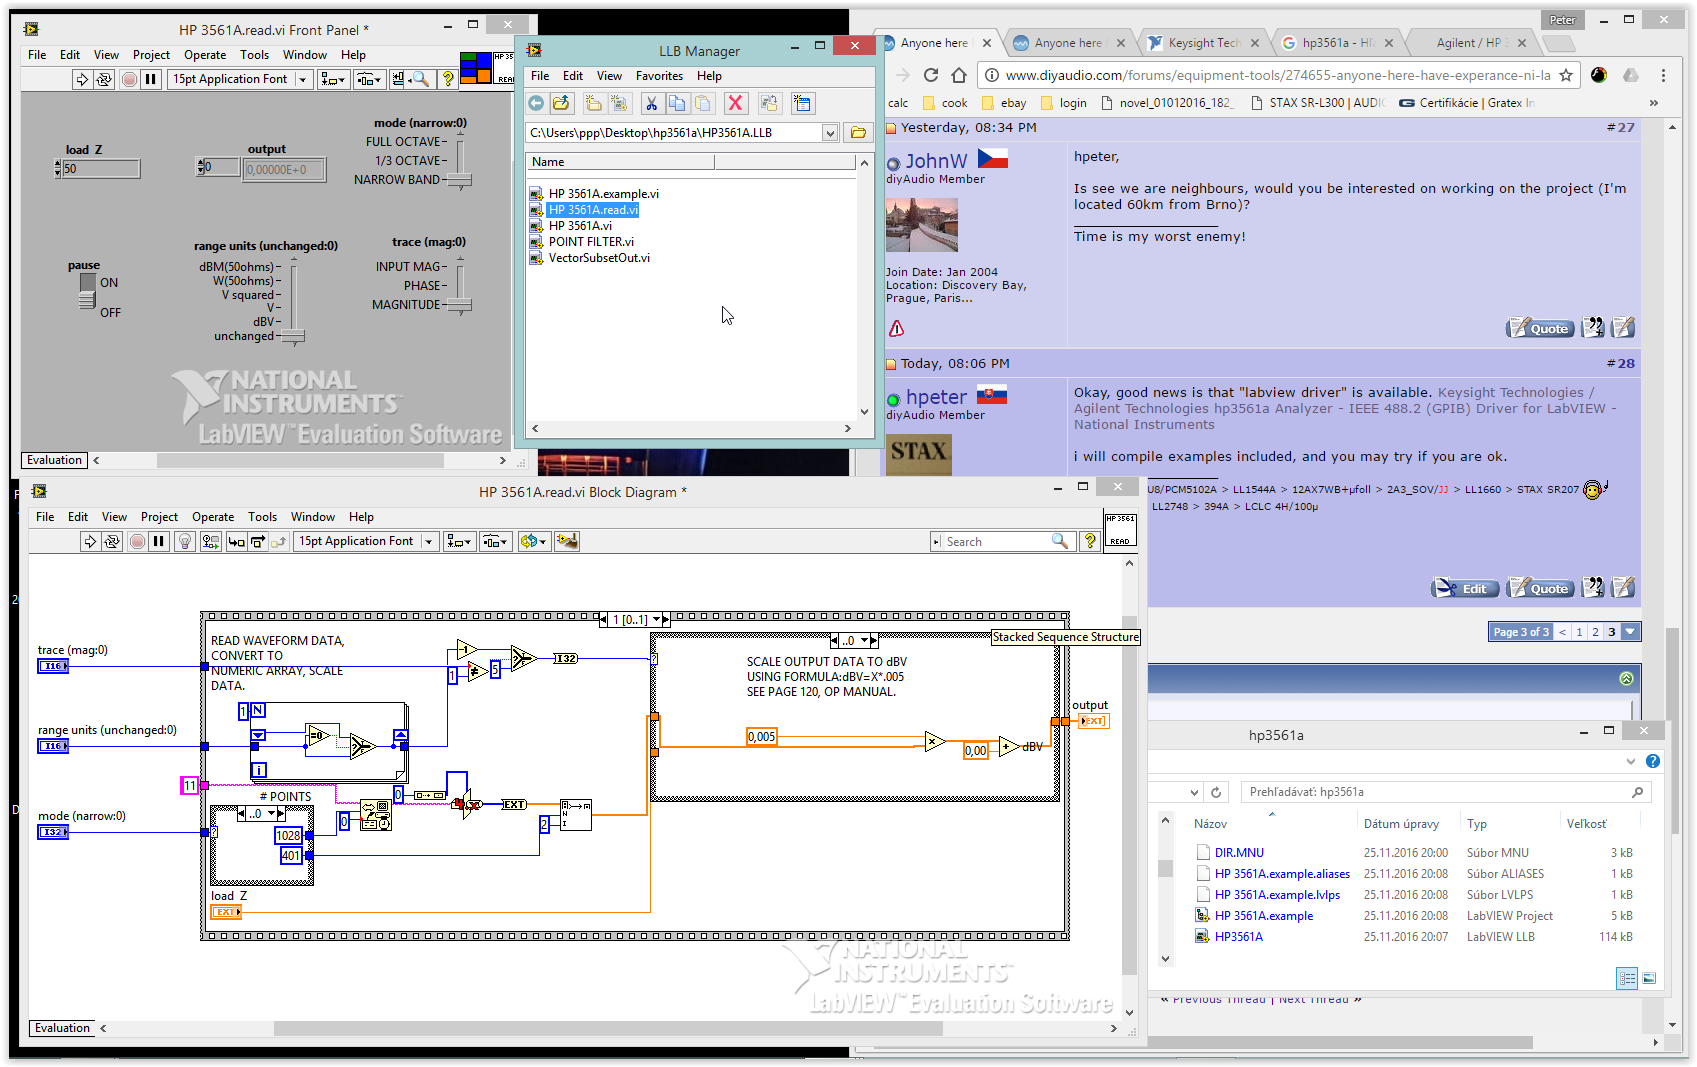1697x1067 pixels.
Task: Select HP3561A LabVIEW LLB file in Explorer
Action: [x=1238, y=937]
